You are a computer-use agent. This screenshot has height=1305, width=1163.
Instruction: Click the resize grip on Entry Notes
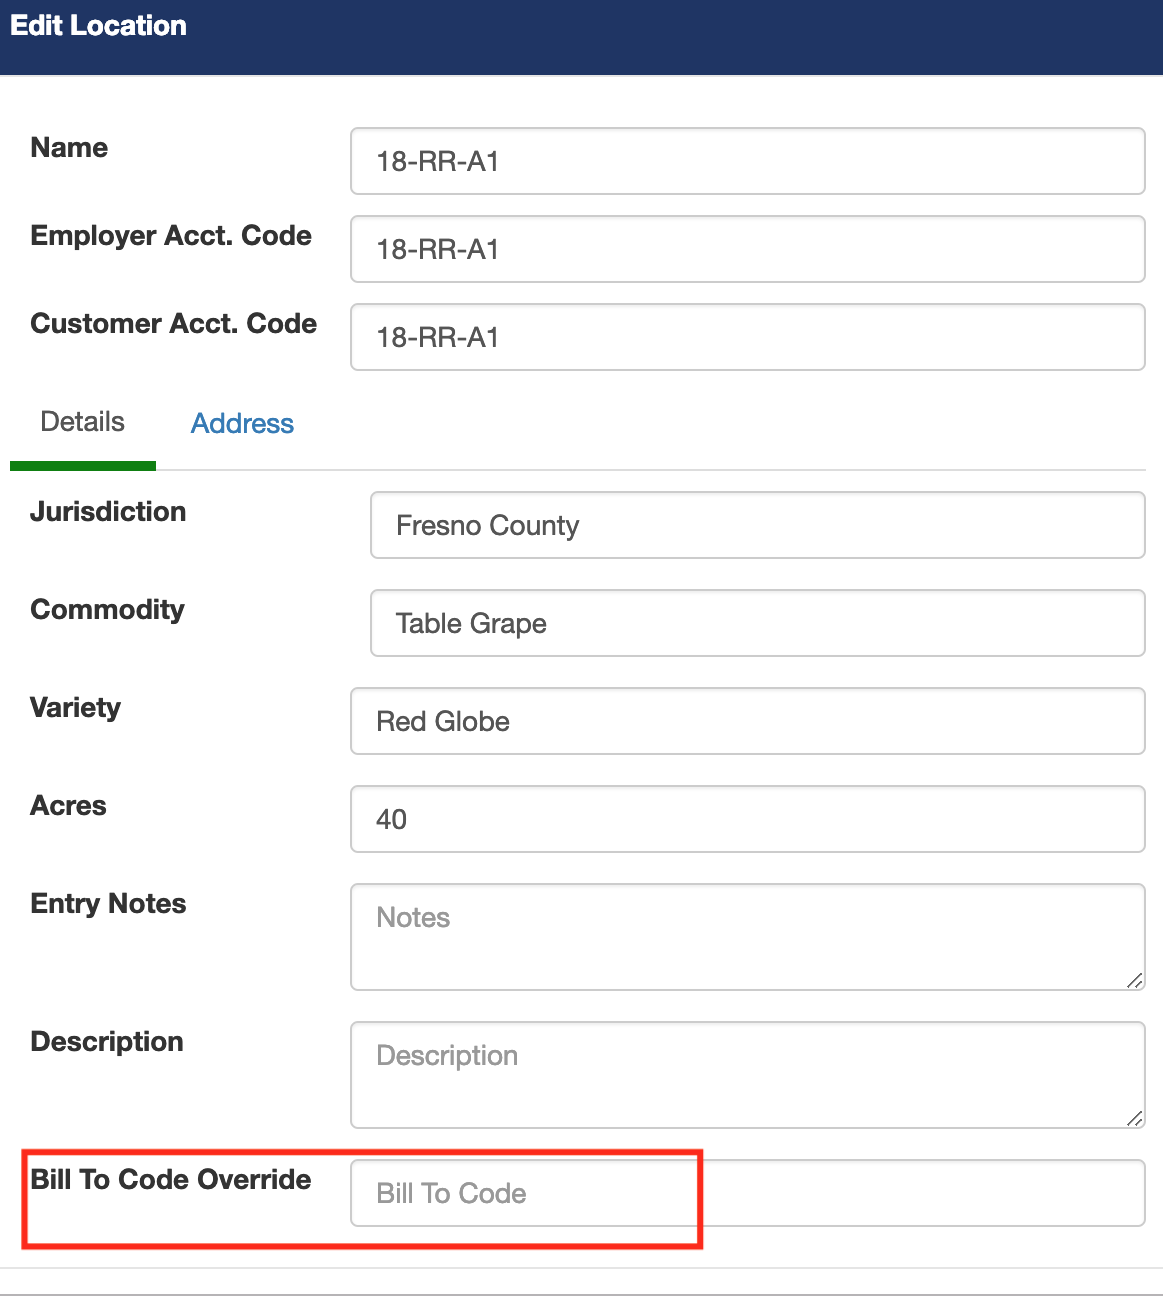tap(1136, 981)
